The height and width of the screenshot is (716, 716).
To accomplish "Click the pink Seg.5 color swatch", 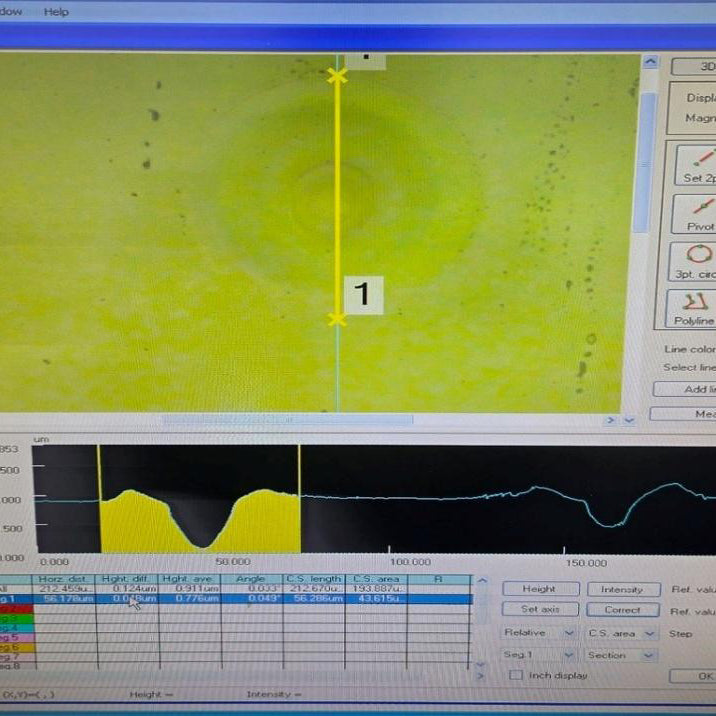I will (x=17, y=637).
